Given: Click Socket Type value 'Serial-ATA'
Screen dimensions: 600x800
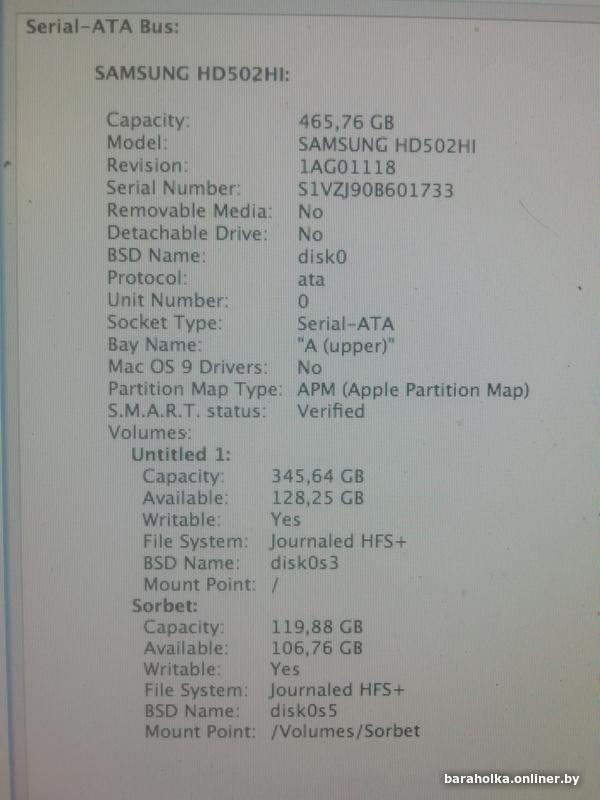Looking at the screenshot, I should click(x=345, y=324).
